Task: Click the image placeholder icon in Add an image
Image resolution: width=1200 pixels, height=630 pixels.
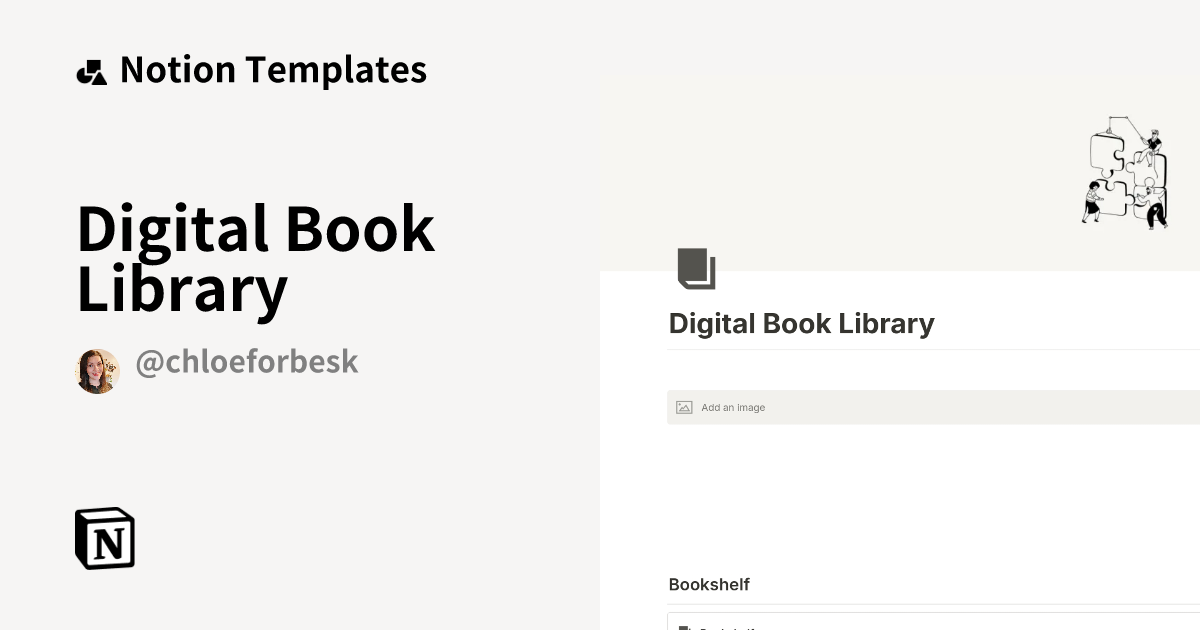Action: [684, 407]
